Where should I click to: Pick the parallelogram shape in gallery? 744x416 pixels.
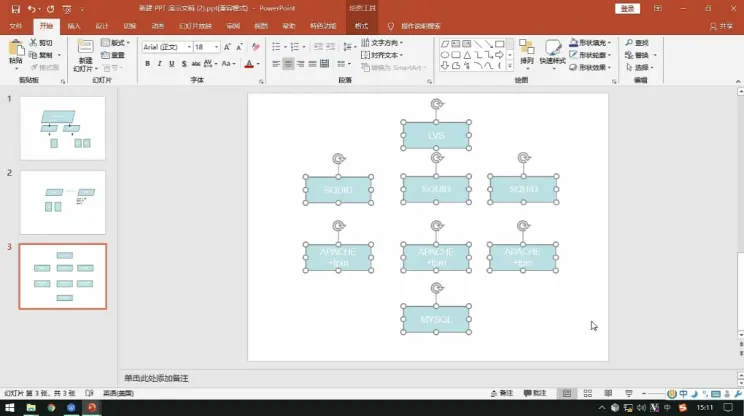coord(445,44)
